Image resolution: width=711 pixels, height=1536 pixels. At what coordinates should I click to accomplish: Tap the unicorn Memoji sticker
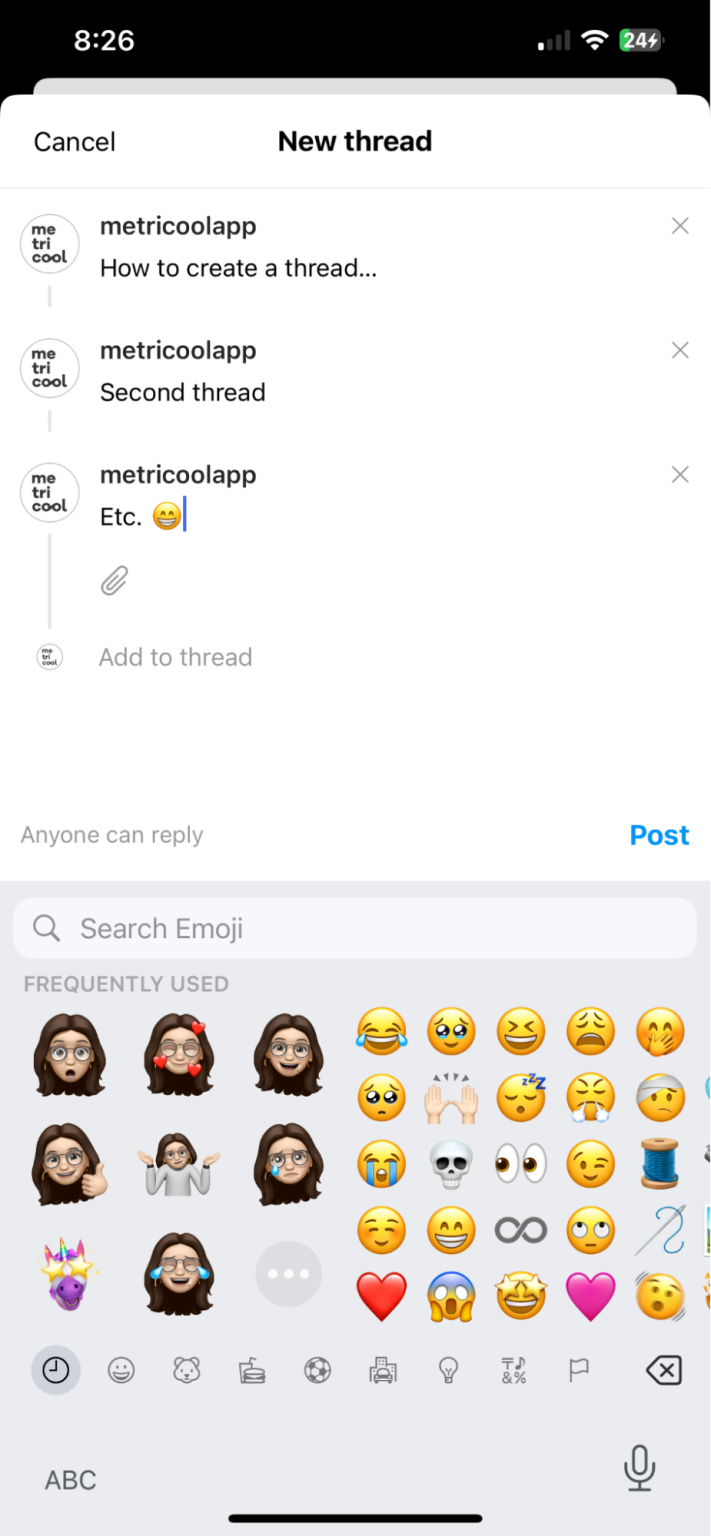(x=67, y=1272)
